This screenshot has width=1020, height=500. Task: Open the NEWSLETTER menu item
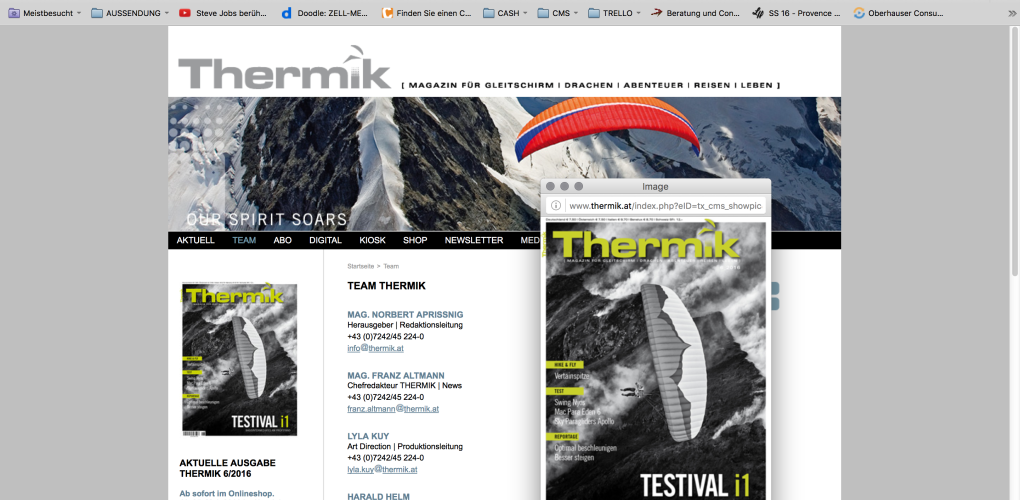point(474,241)
